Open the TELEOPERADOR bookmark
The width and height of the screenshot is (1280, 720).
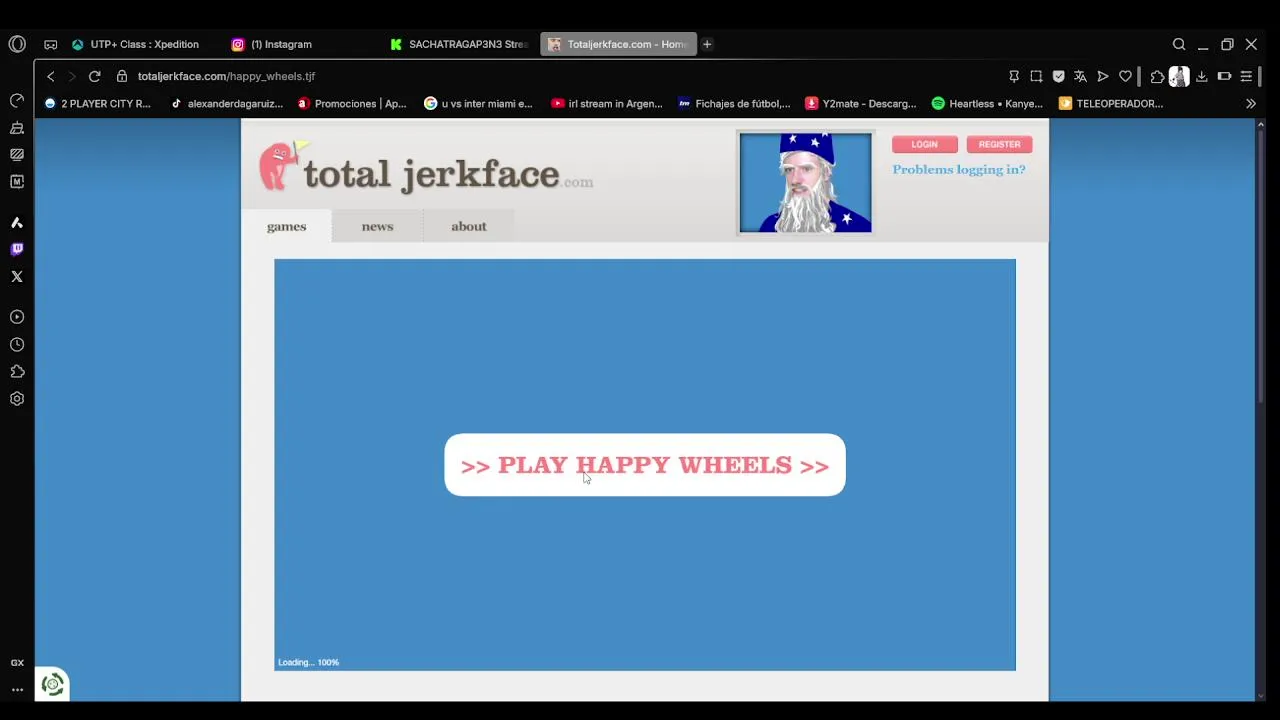tap(1111, 103)
